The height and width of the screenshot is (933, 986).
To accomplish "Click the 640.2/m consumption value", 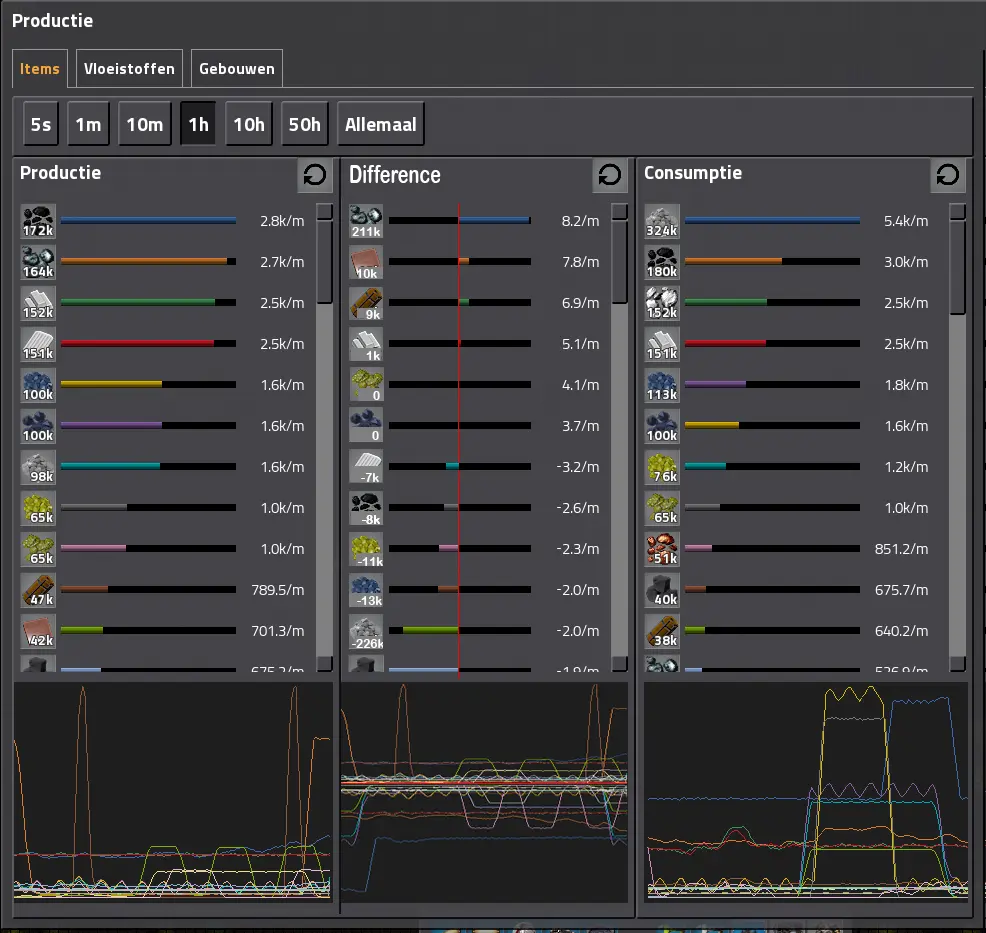I will pyautogui.click(x=901, y=631).
